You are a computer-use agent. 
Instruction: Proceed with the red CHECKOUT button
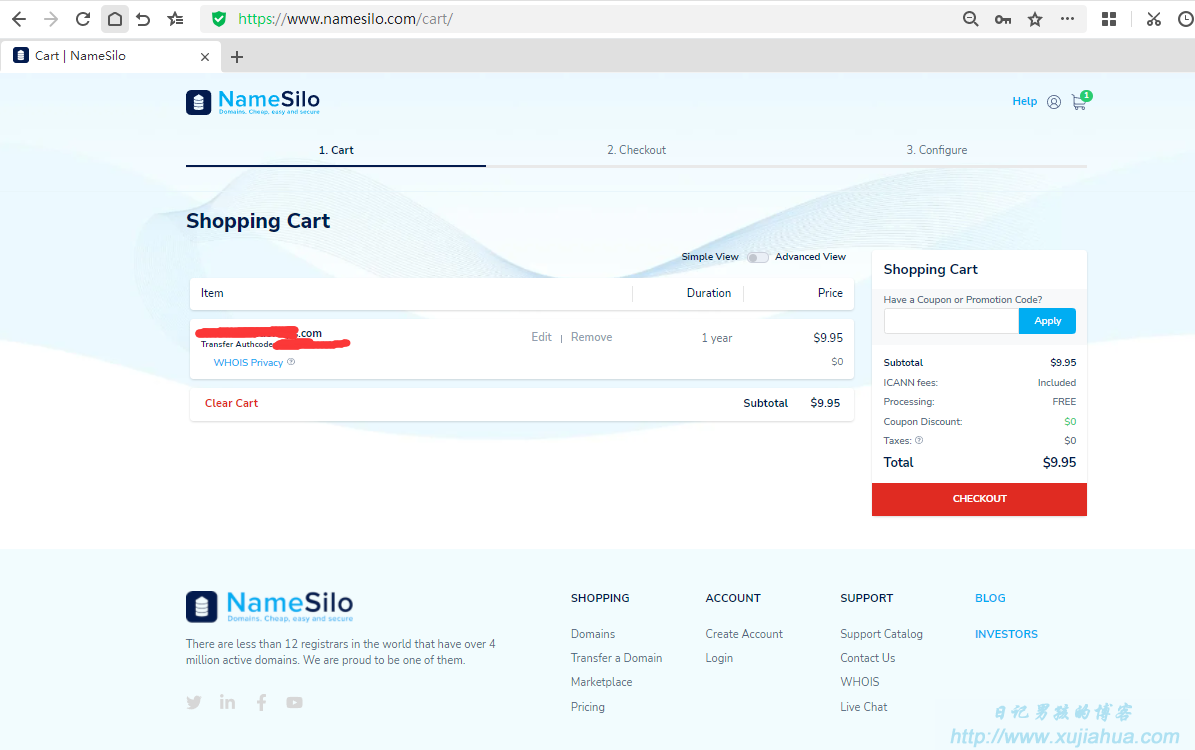[x=979, y=499]
